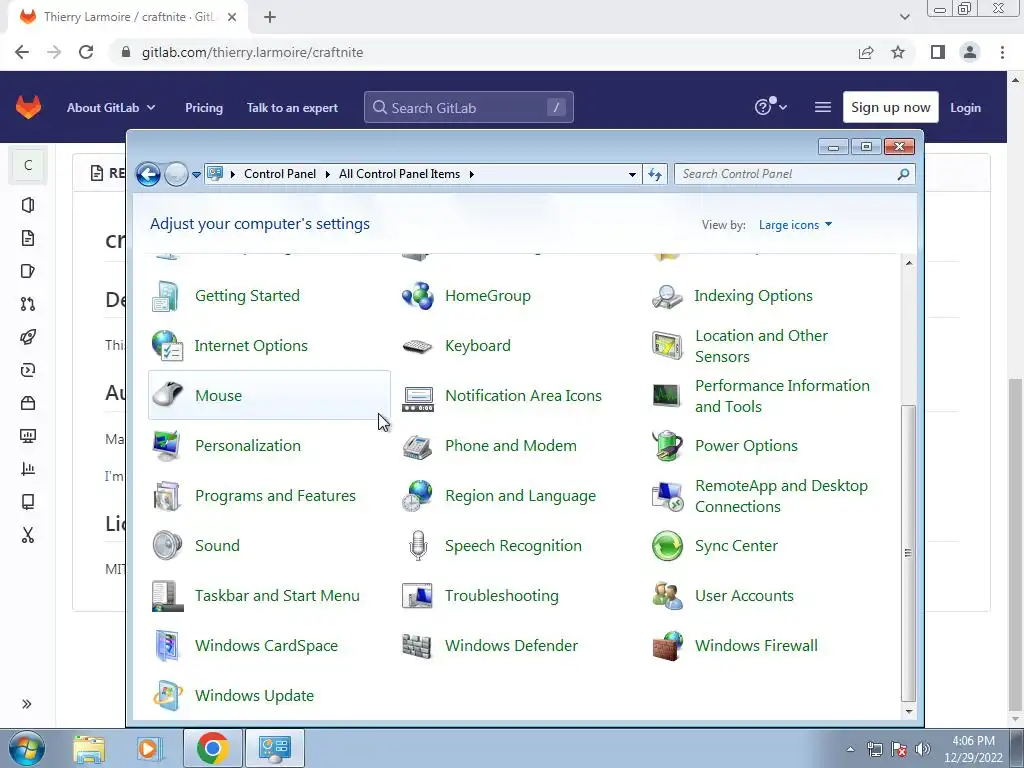Click the Chrome address bar URL
This screenshot has height=768, width=1024.
(252, 52)
